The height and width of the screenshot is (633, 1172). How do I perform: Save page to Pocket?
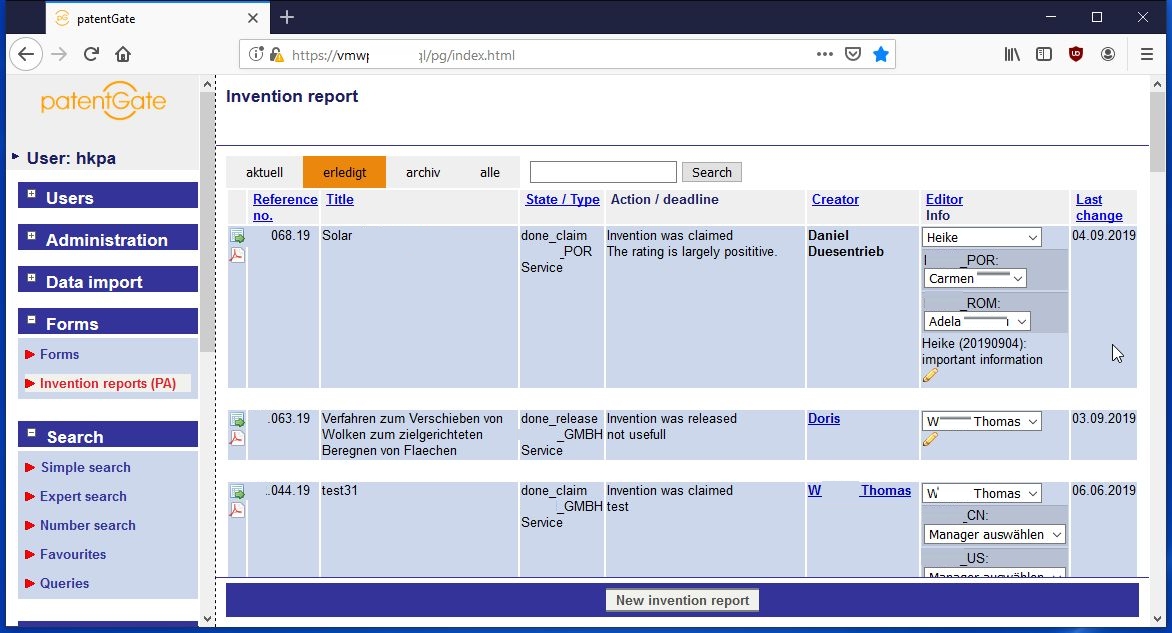(853, 55)
